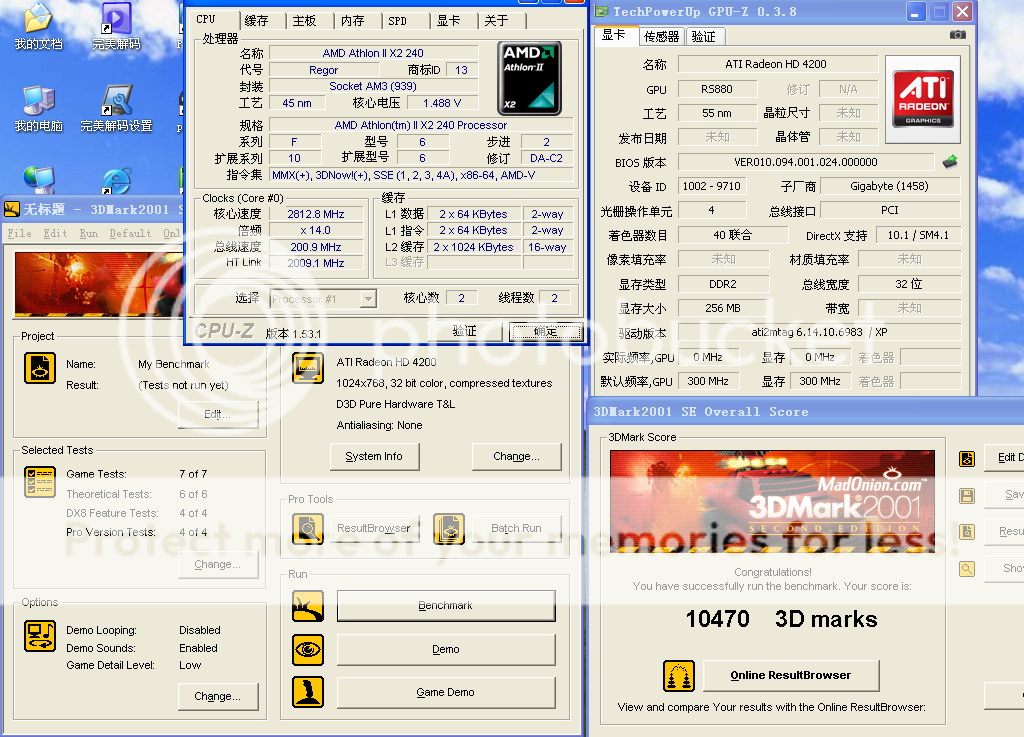Screen dimensions: 1024x737
Task: Click the Project icon in 3DMark2001
Action: (x=40, y=368)
